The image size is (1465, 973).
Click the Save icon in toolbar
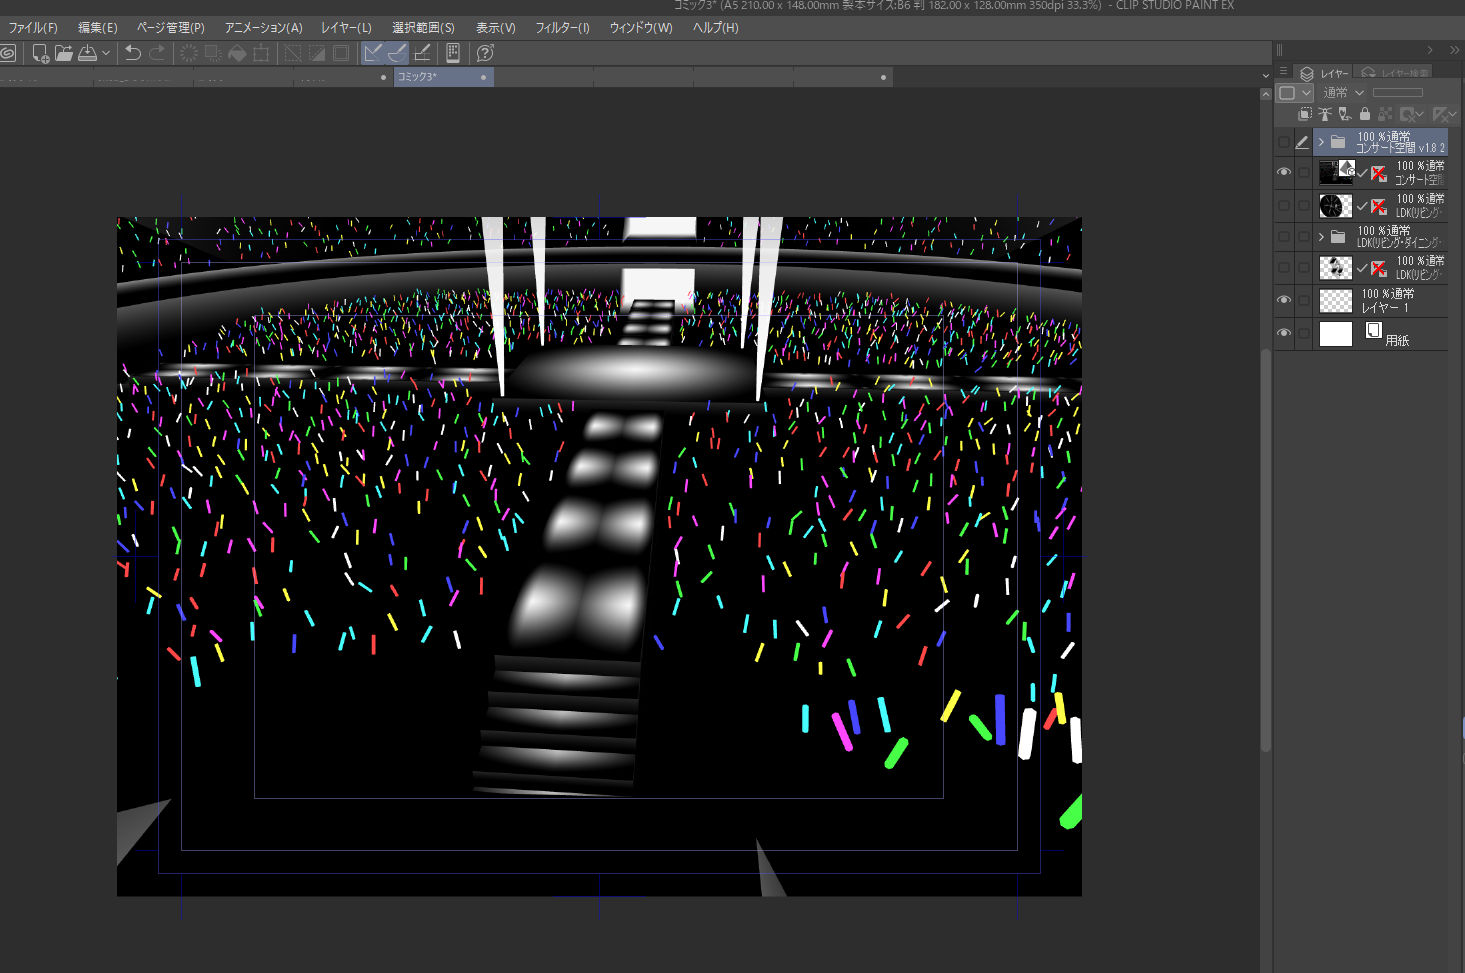(x=88, y=53)
